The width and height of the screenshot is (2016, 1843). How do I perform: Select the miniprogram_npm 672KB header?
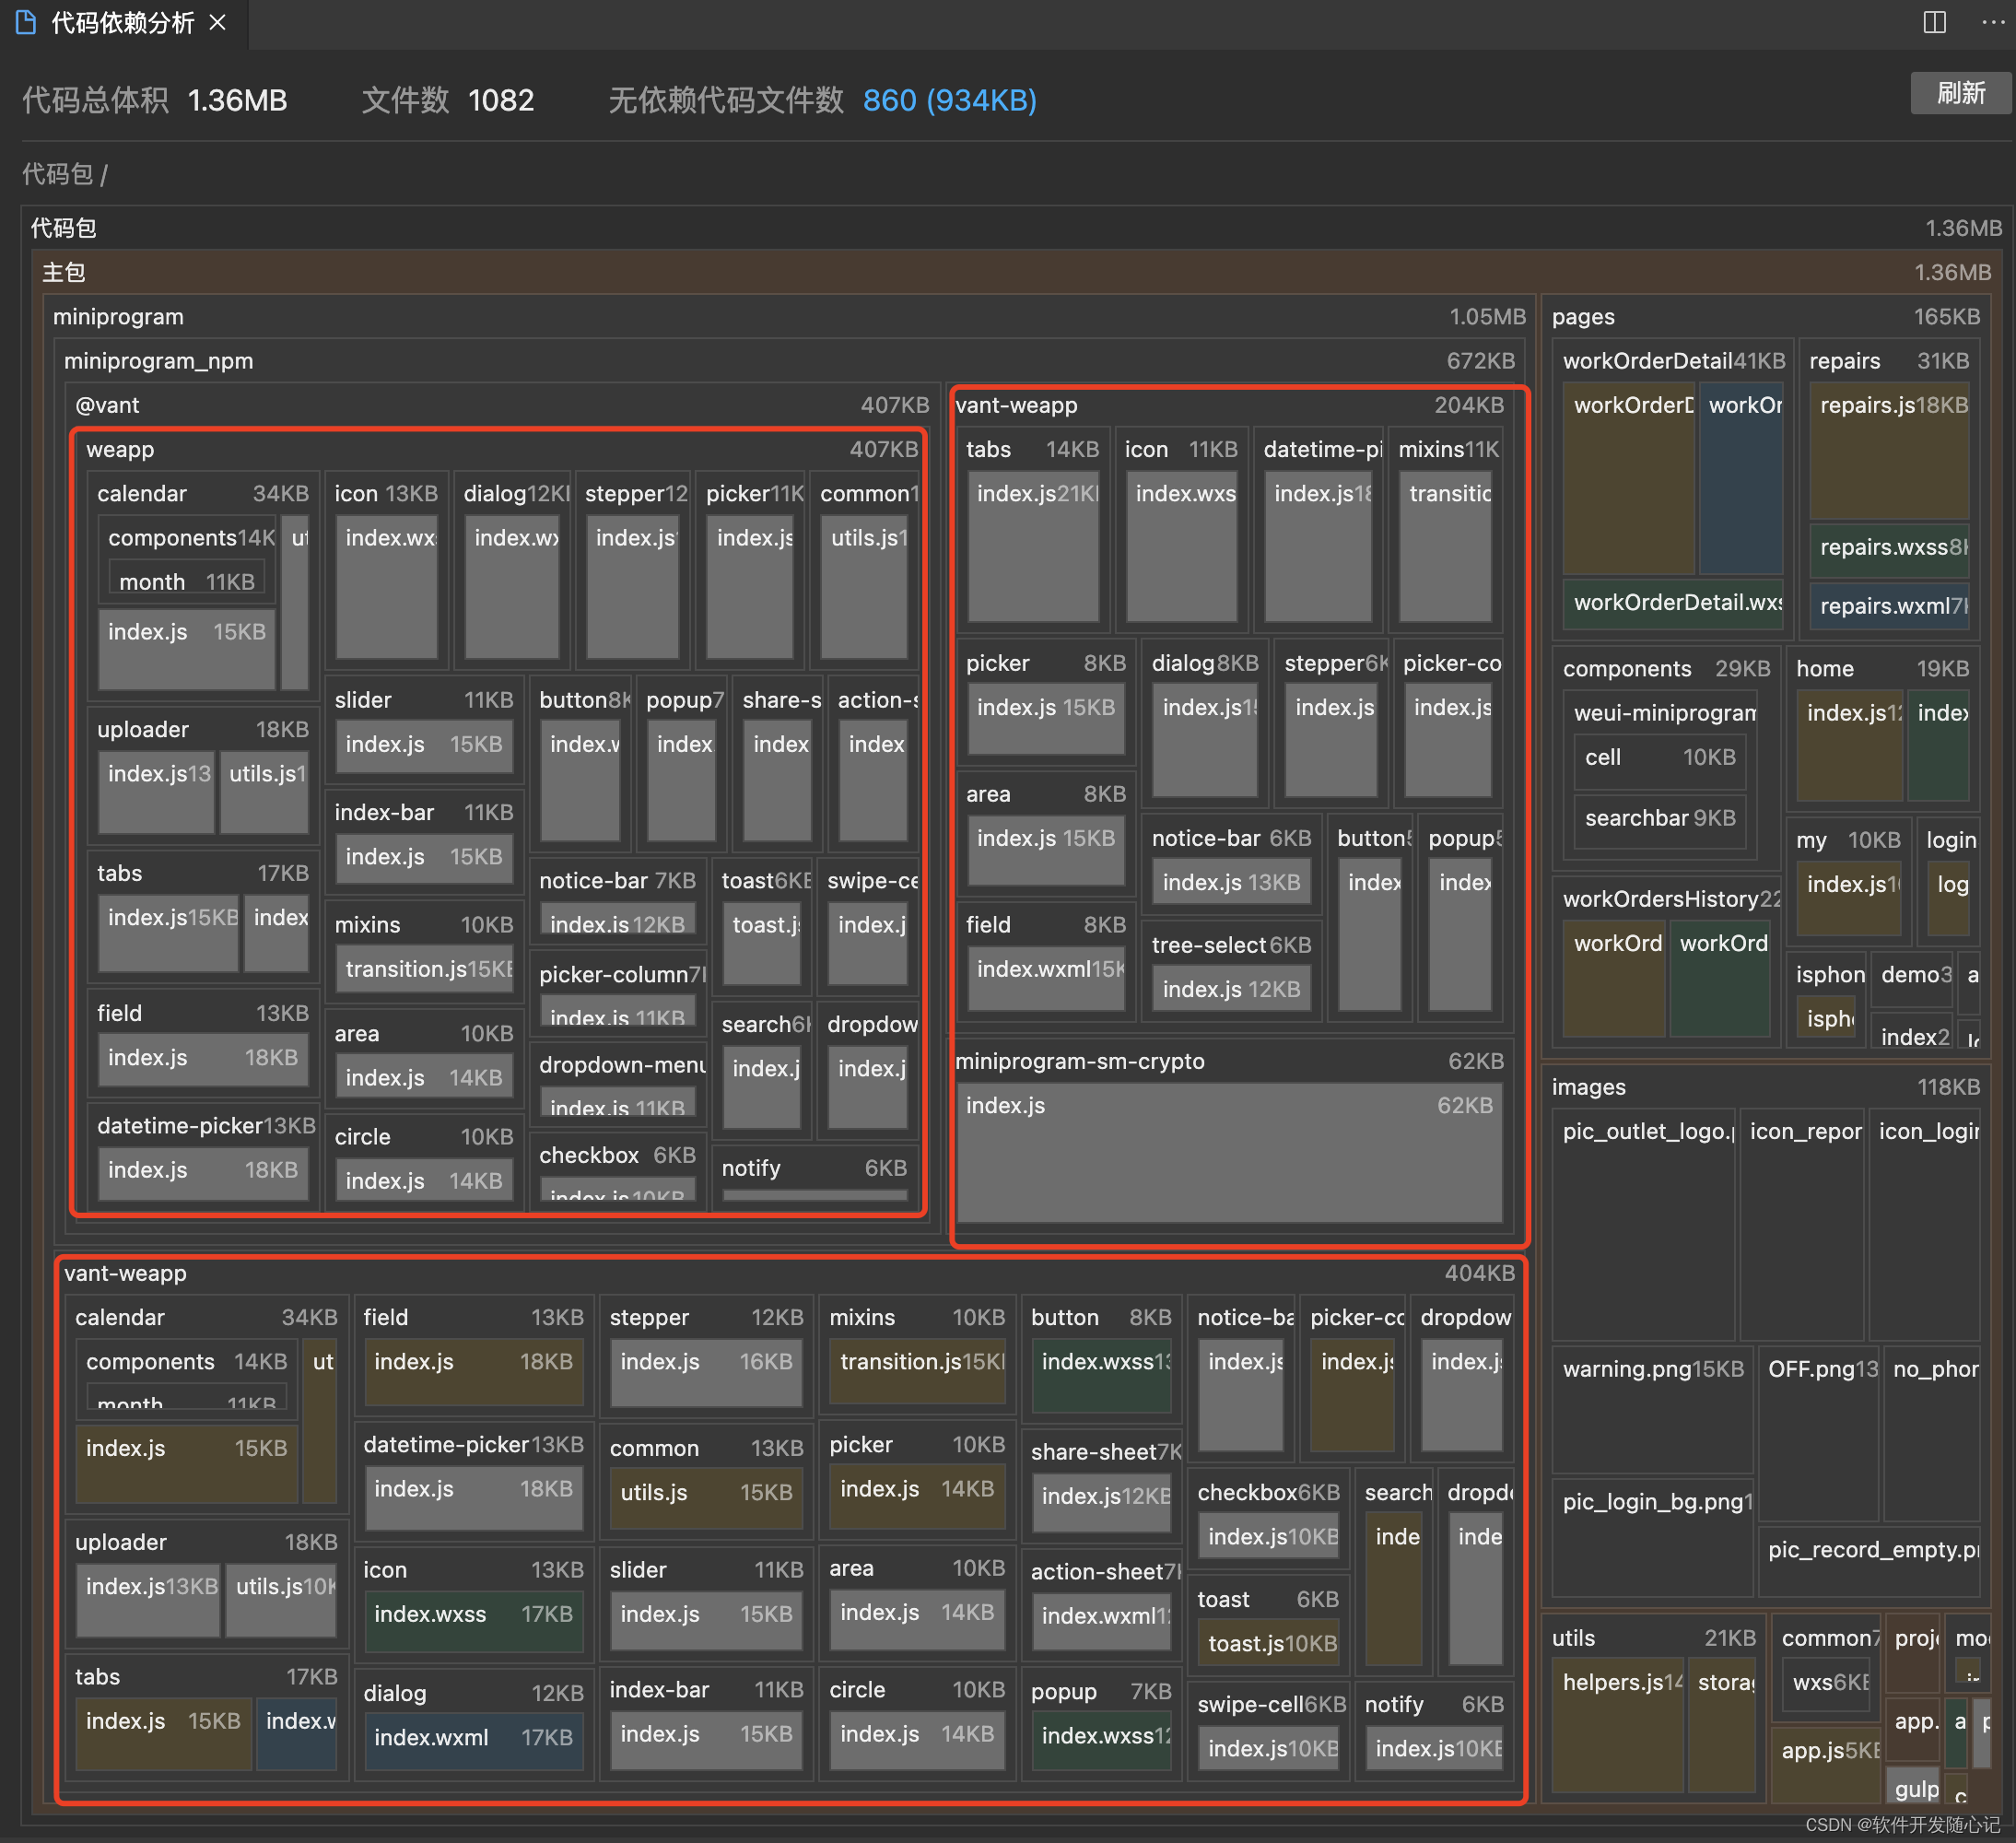pyautogui.click(x=789, y=361)
